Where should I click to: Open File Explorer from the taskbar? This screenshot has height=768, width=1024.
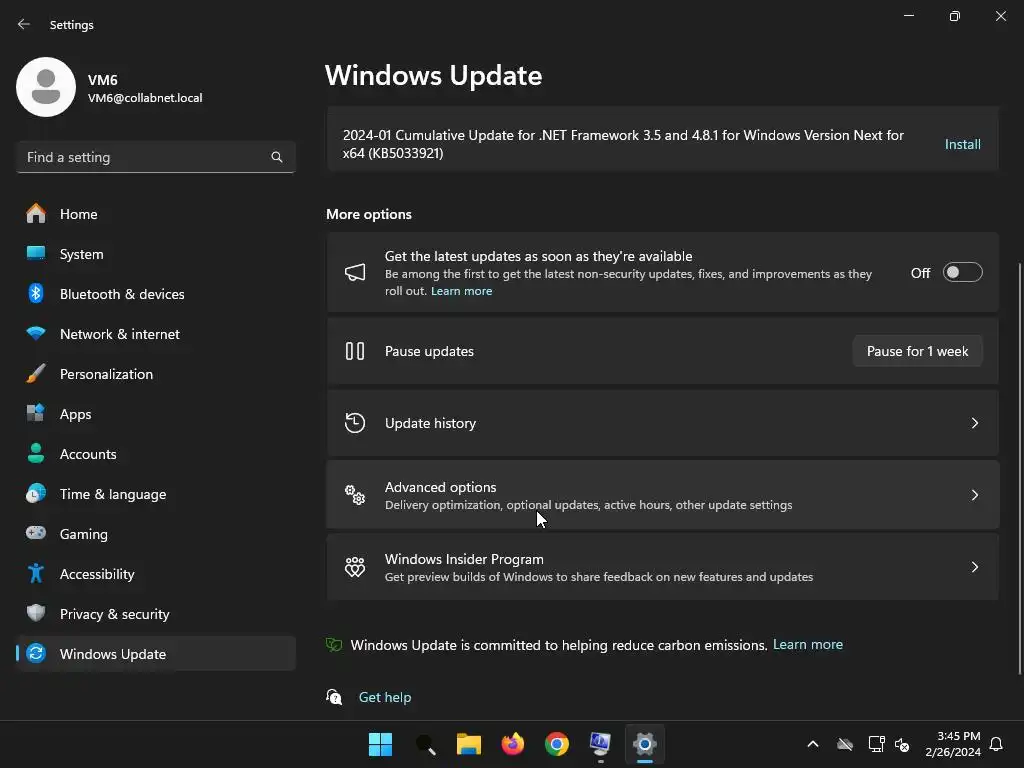[x=468, y=744]
